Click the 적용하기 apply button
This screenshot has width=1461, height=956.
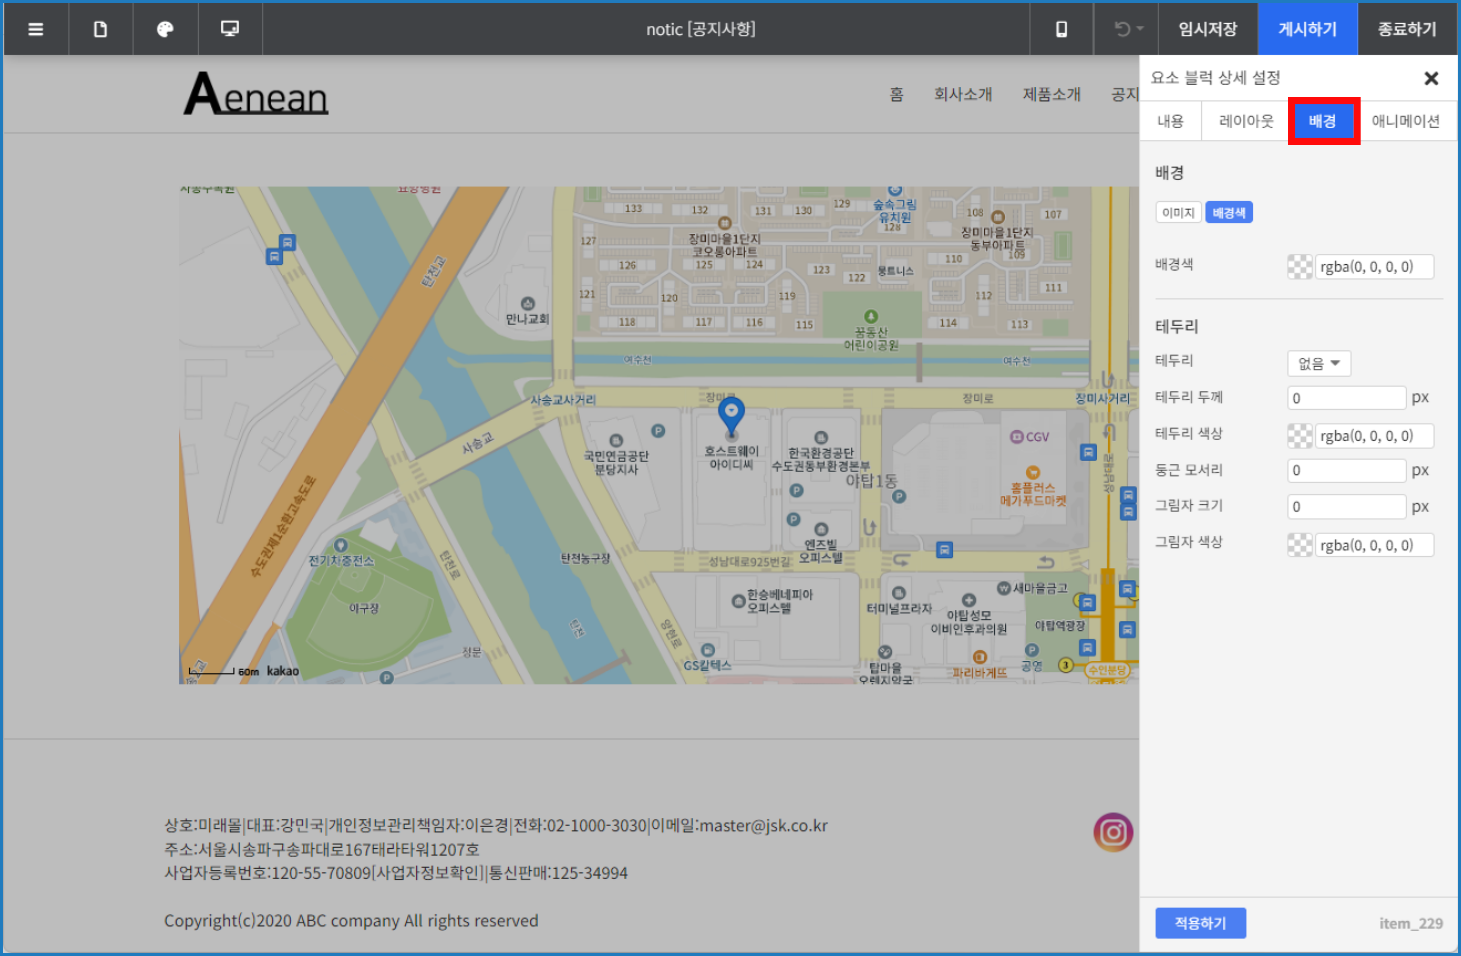[x=1200, y=923]
